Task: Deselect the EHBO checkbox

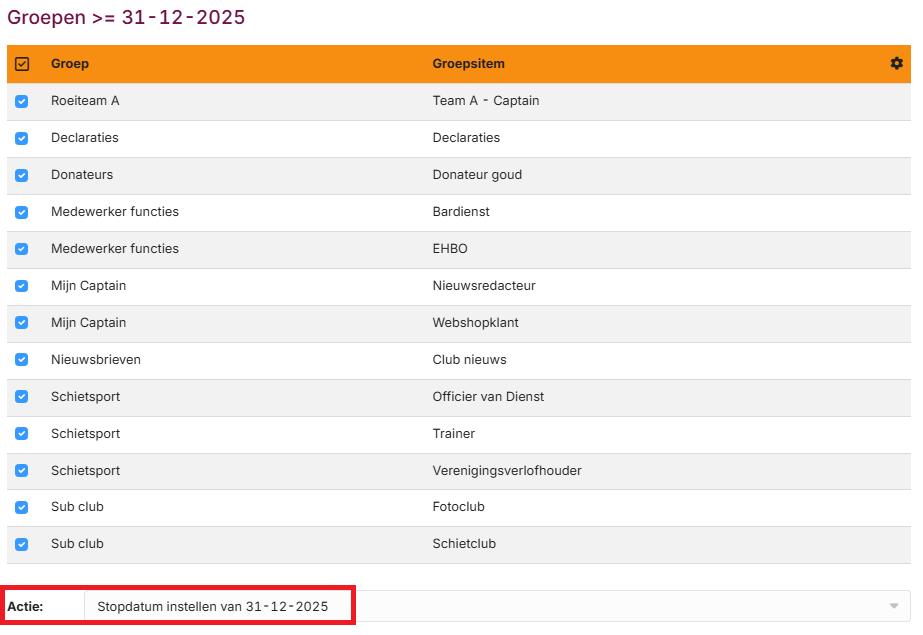Action: pyautogui.click(x=21, y=249)
